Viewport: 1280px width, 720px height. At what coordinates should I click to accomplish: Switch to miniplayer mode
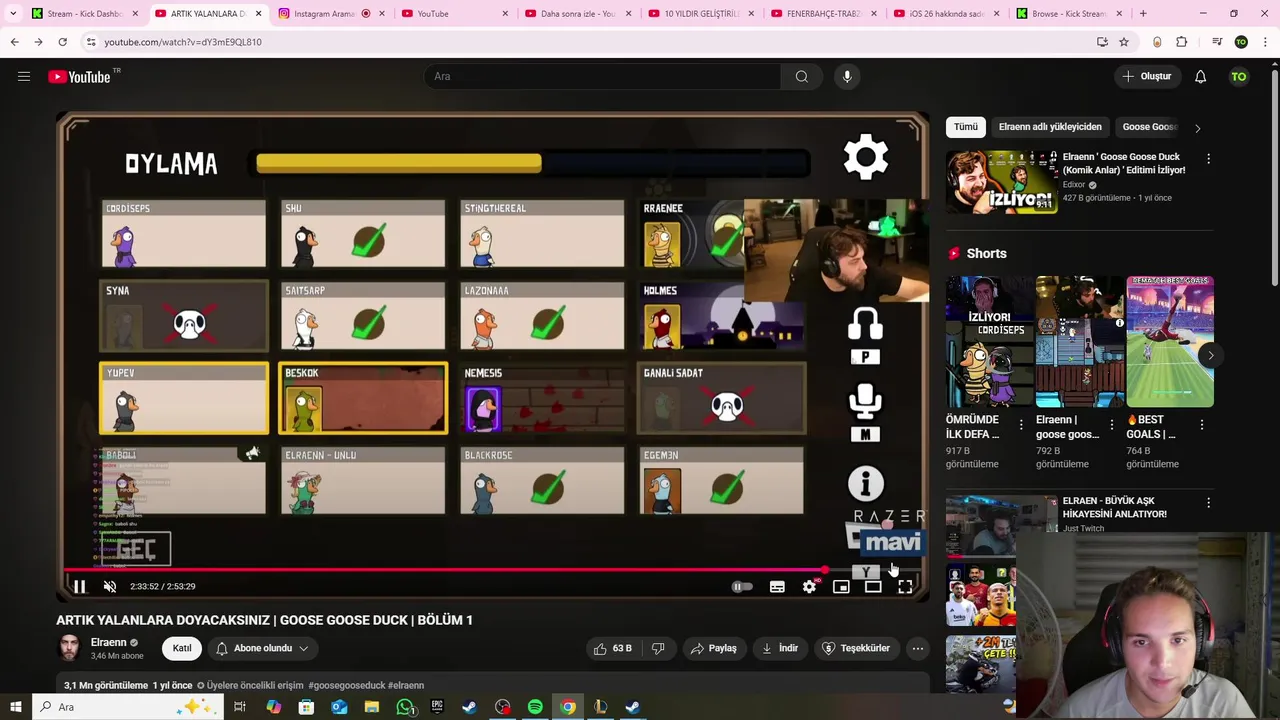841,587
